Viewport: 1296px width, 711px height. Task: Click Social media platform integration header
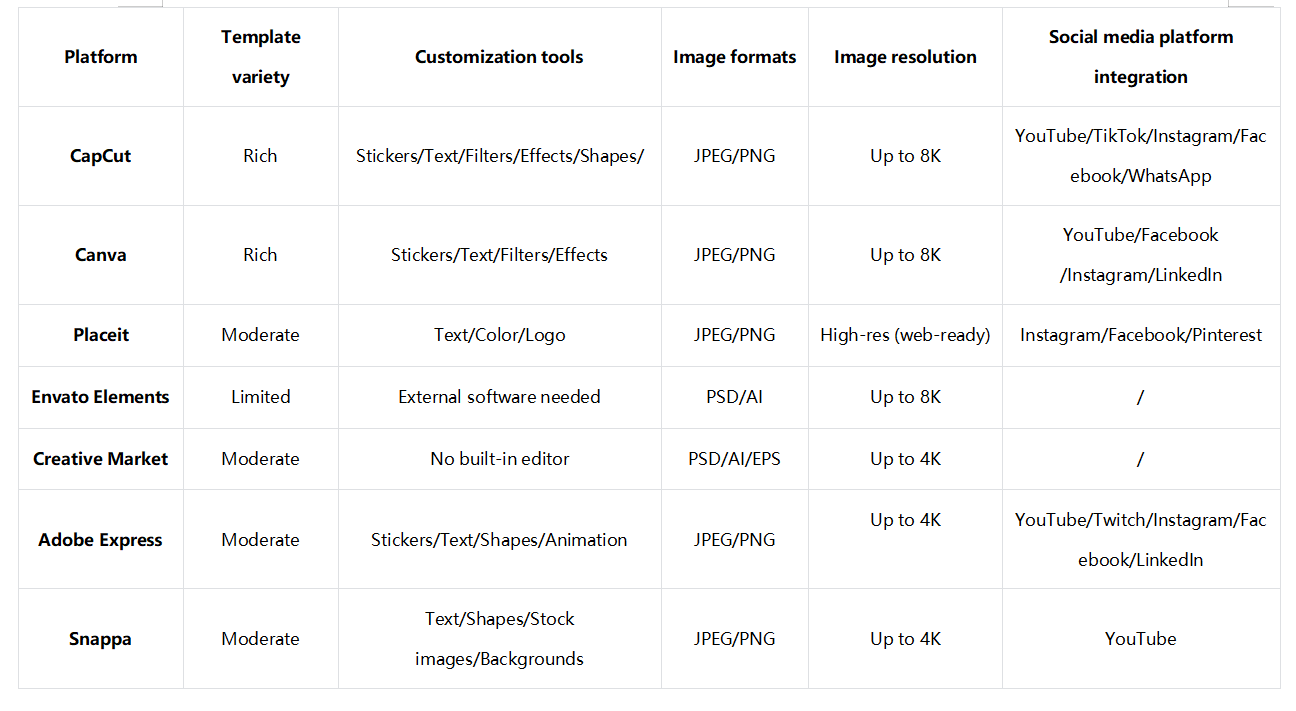1140,57
